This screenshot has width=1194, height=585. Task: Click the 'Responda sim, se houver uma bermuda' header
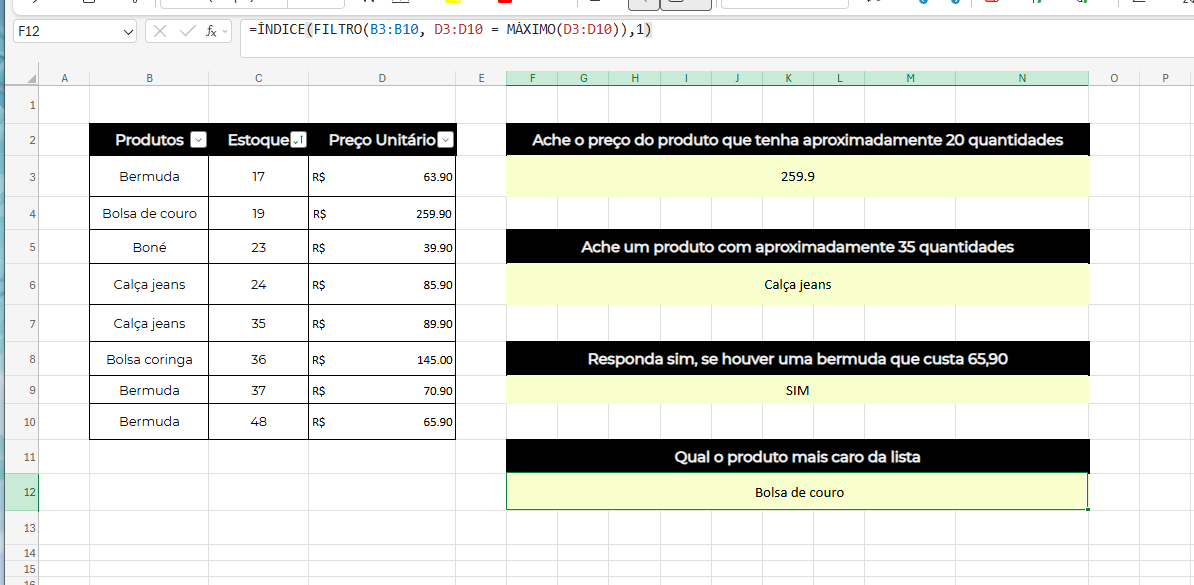(x=797, y=359)
